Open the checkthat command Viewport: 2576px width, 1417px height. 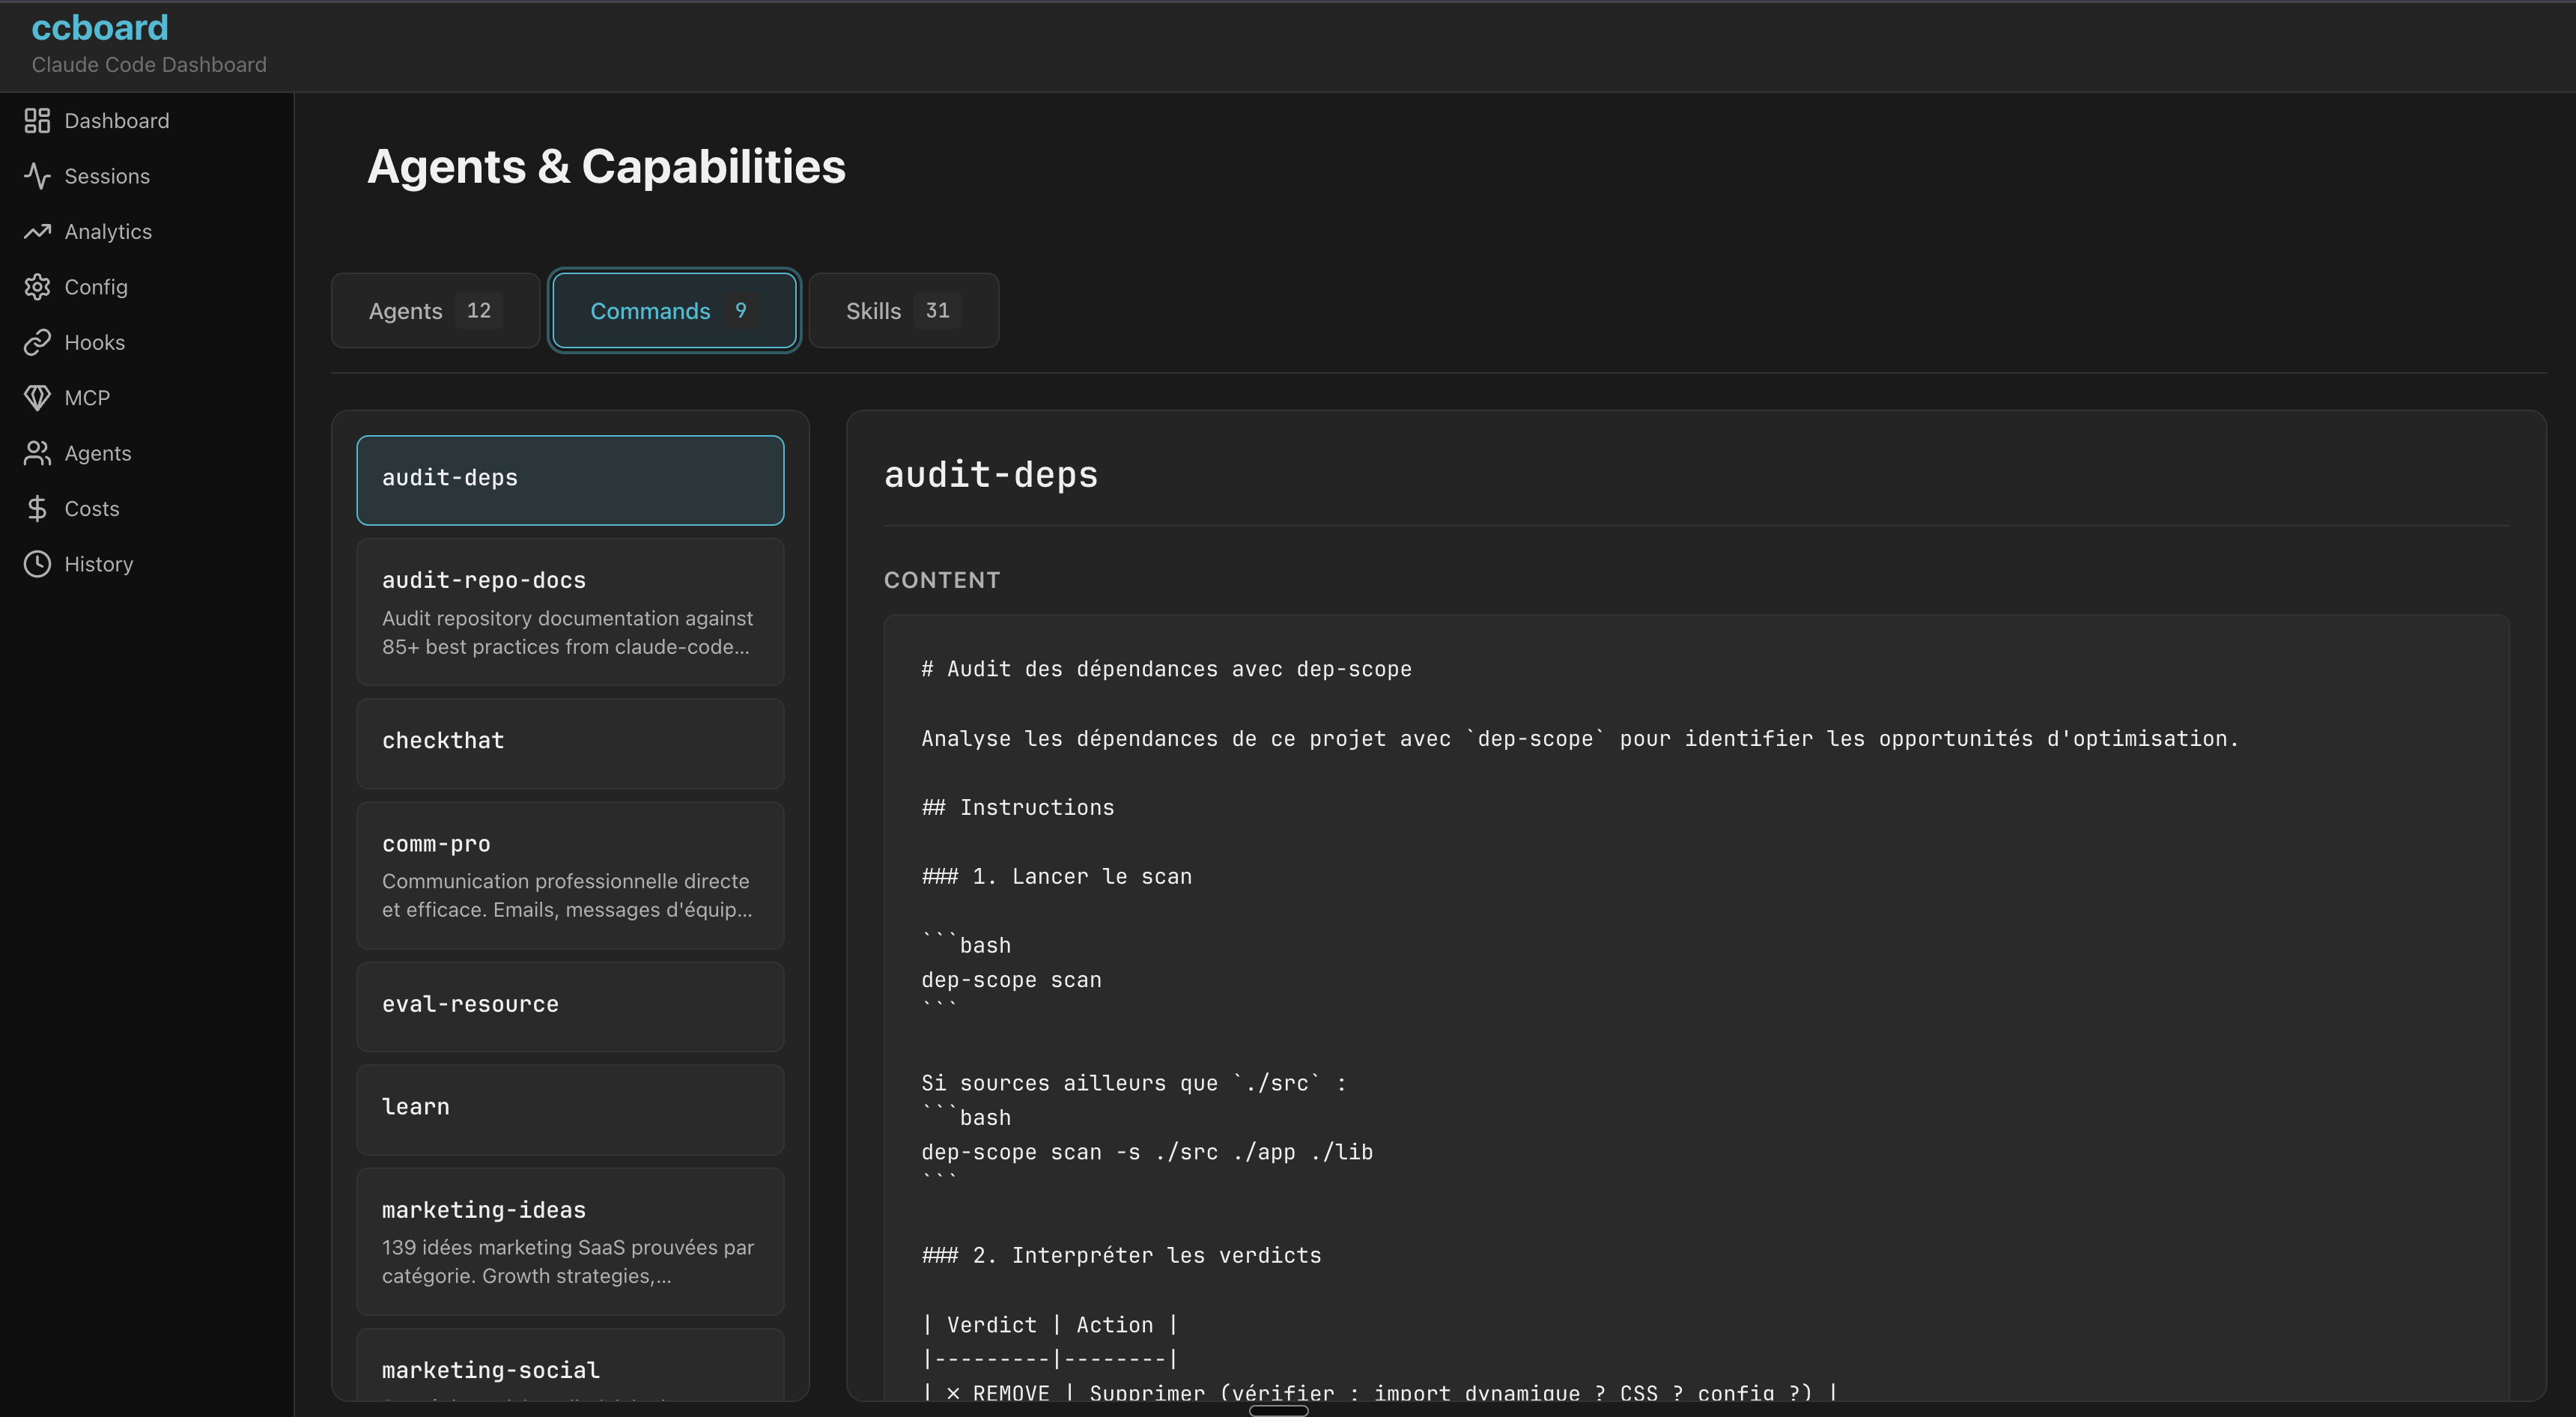click(x=569, y=742)
